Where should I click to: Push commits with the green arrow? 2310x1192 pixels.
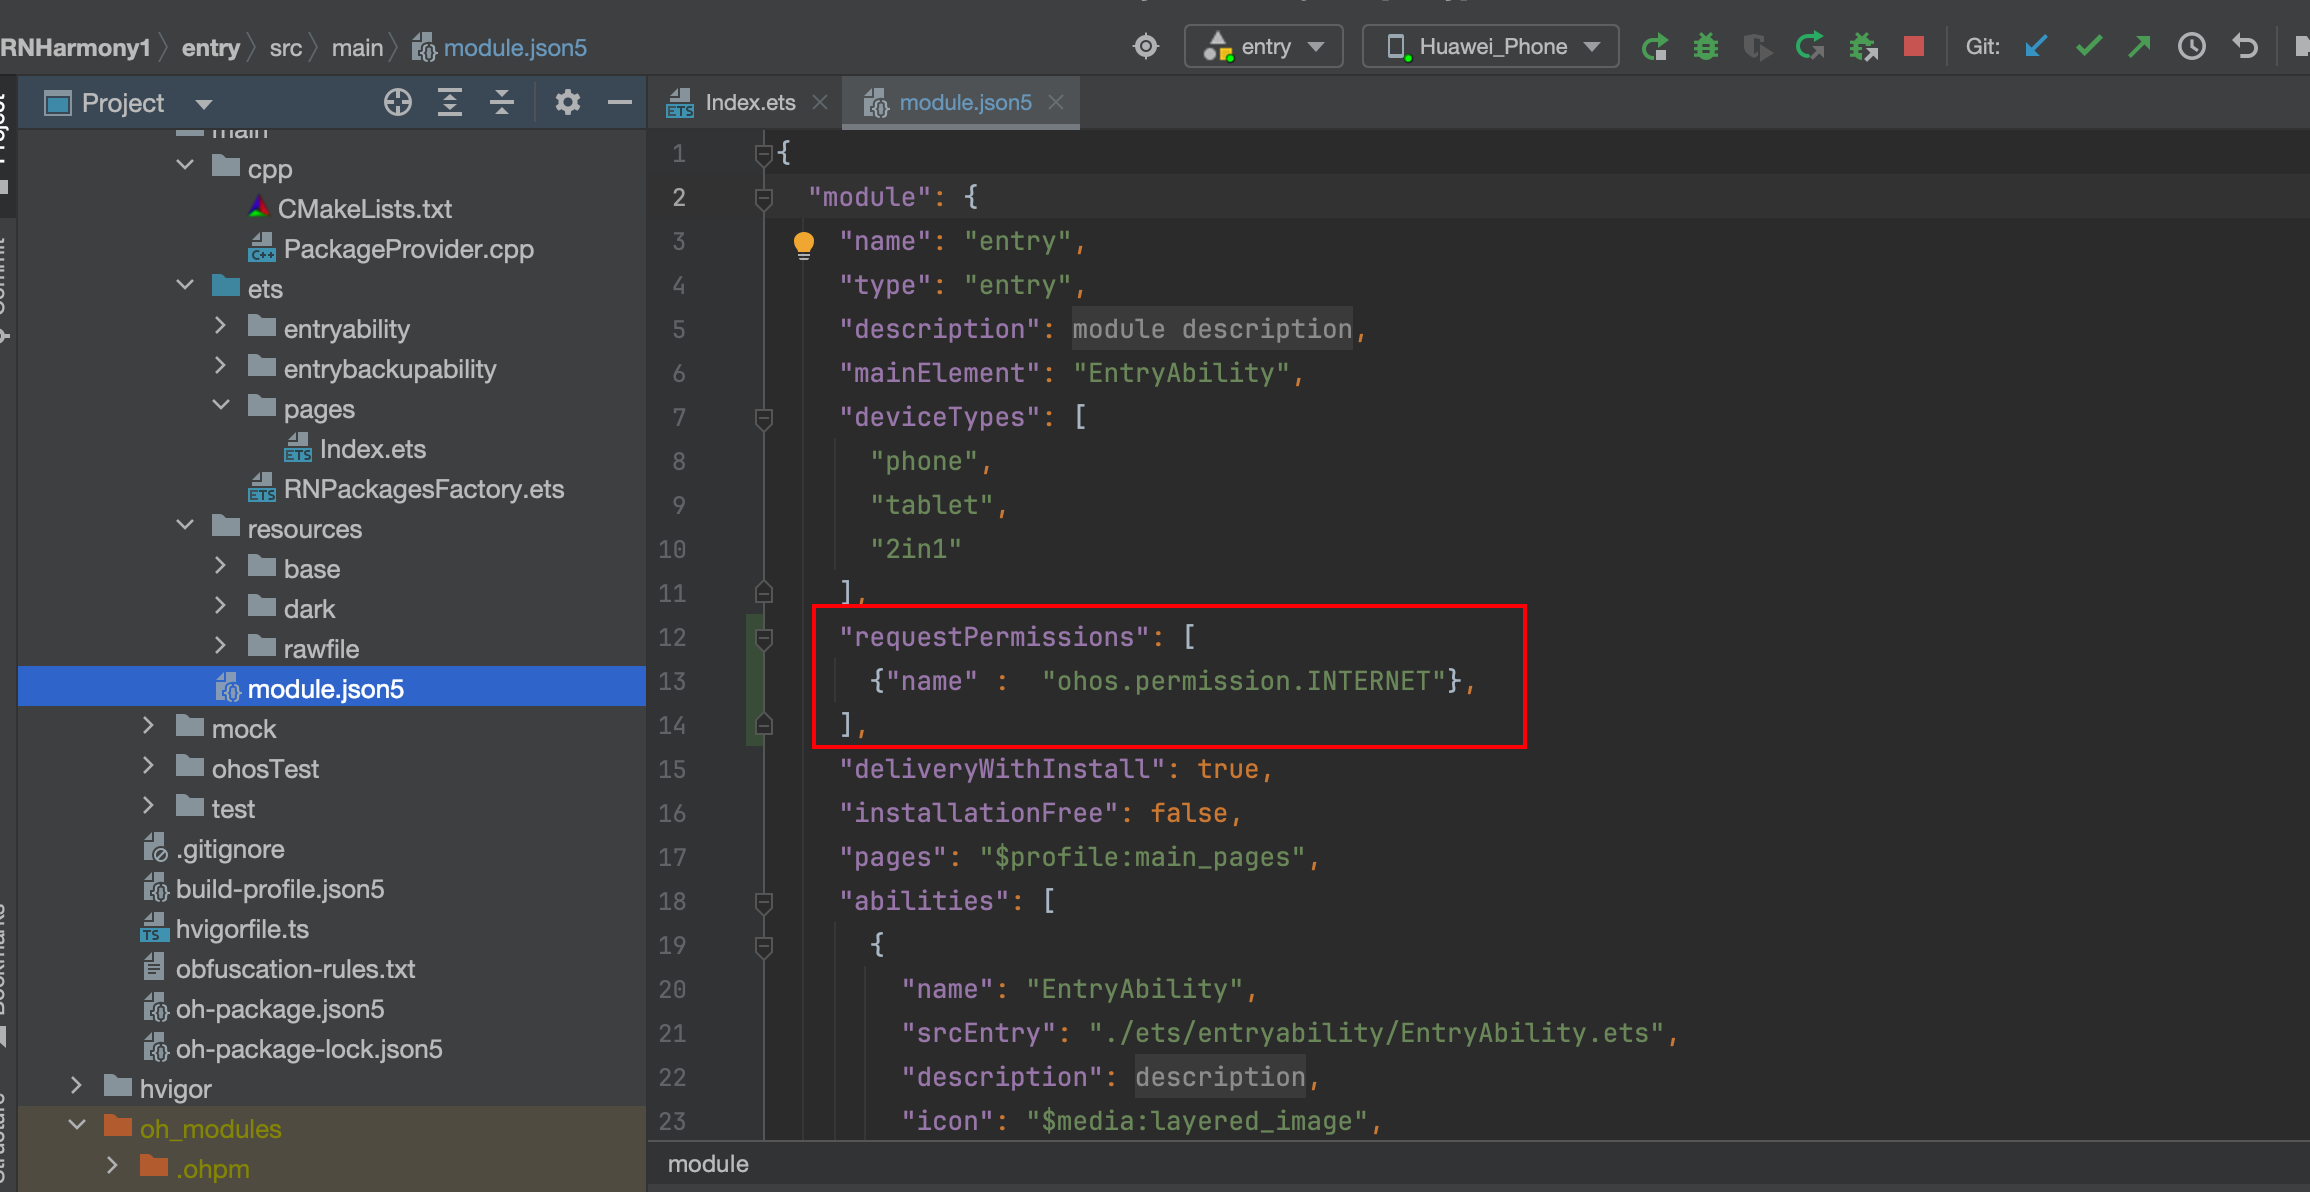tap(2139, 47)
